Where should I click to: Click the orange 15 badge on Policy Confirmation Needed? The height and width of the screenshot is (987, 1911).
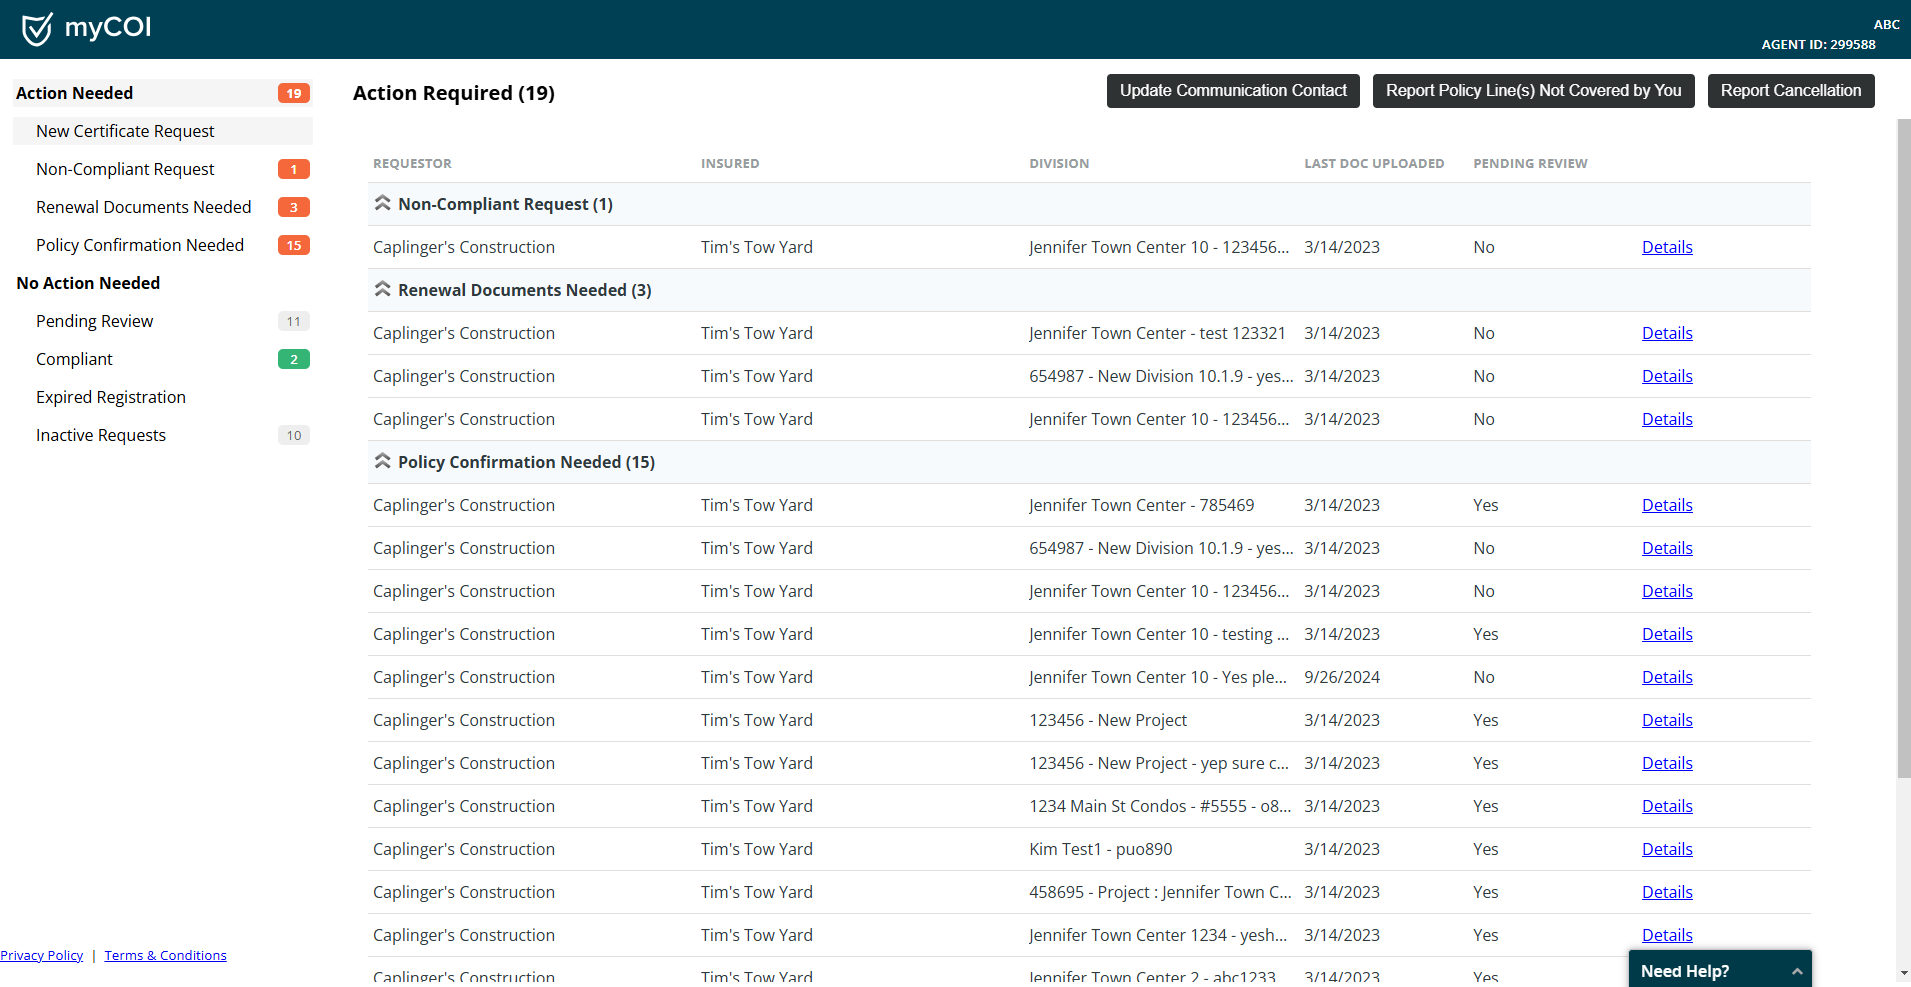(x=292, y=245)
